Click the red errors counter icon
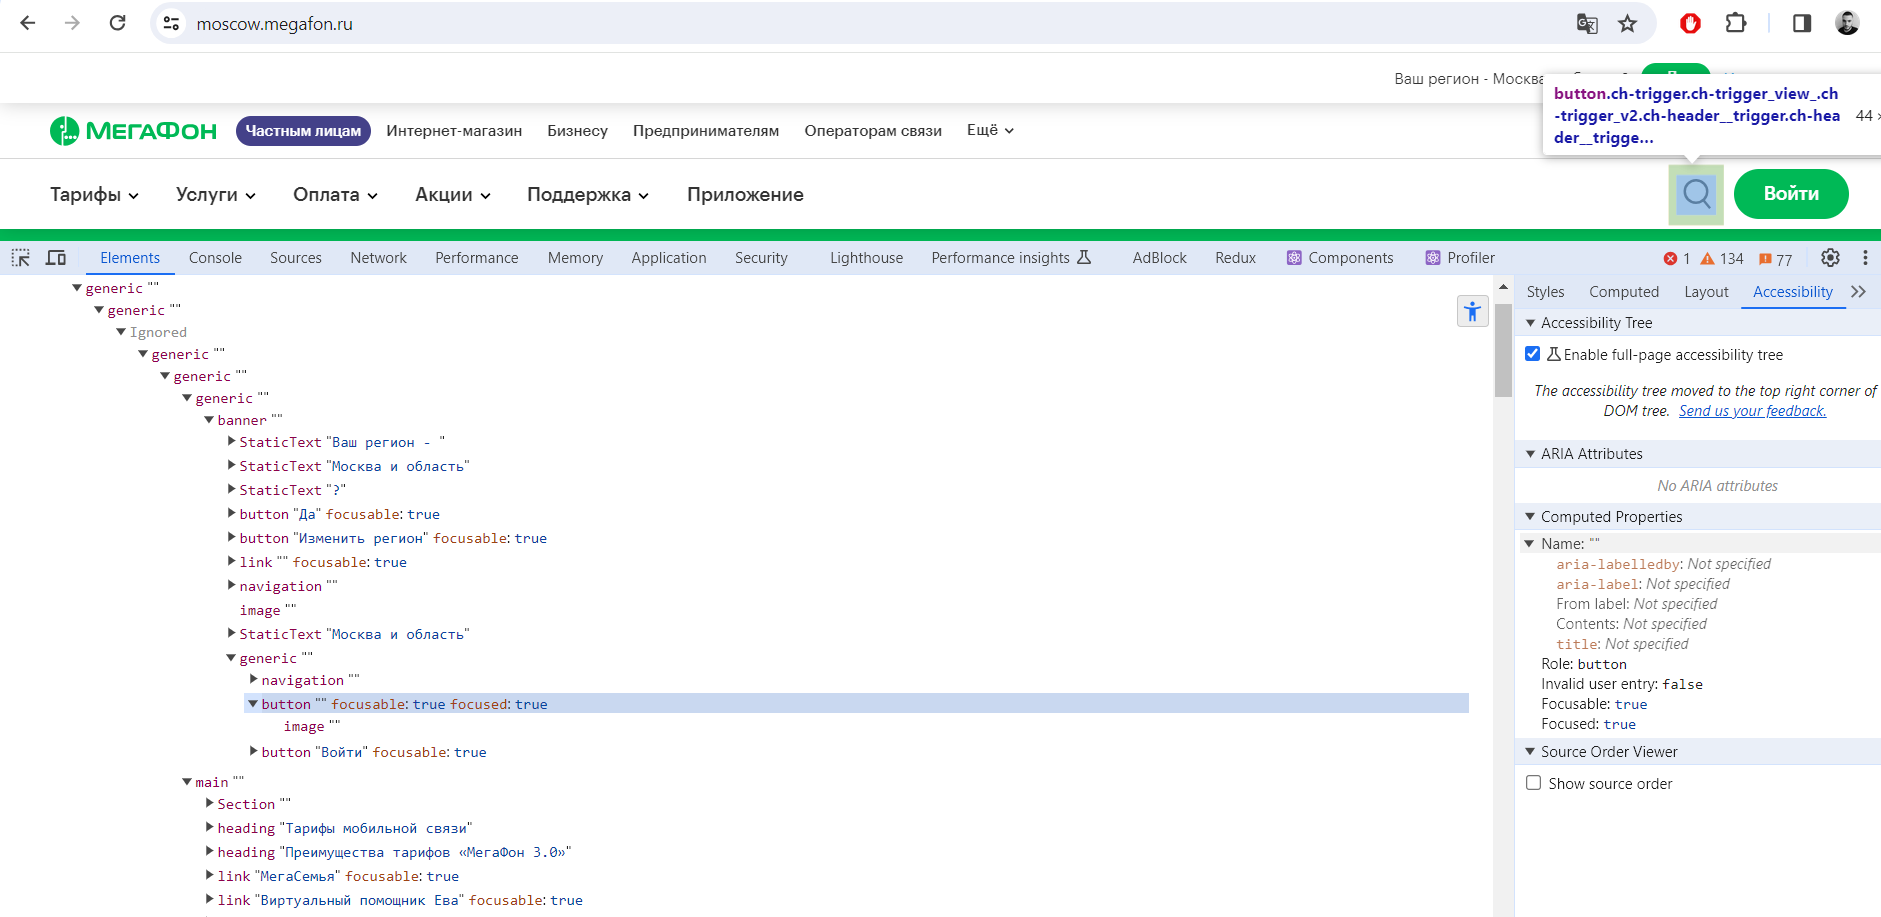1881x917 pixels. pyautogui.click(x=1677, y=258)
